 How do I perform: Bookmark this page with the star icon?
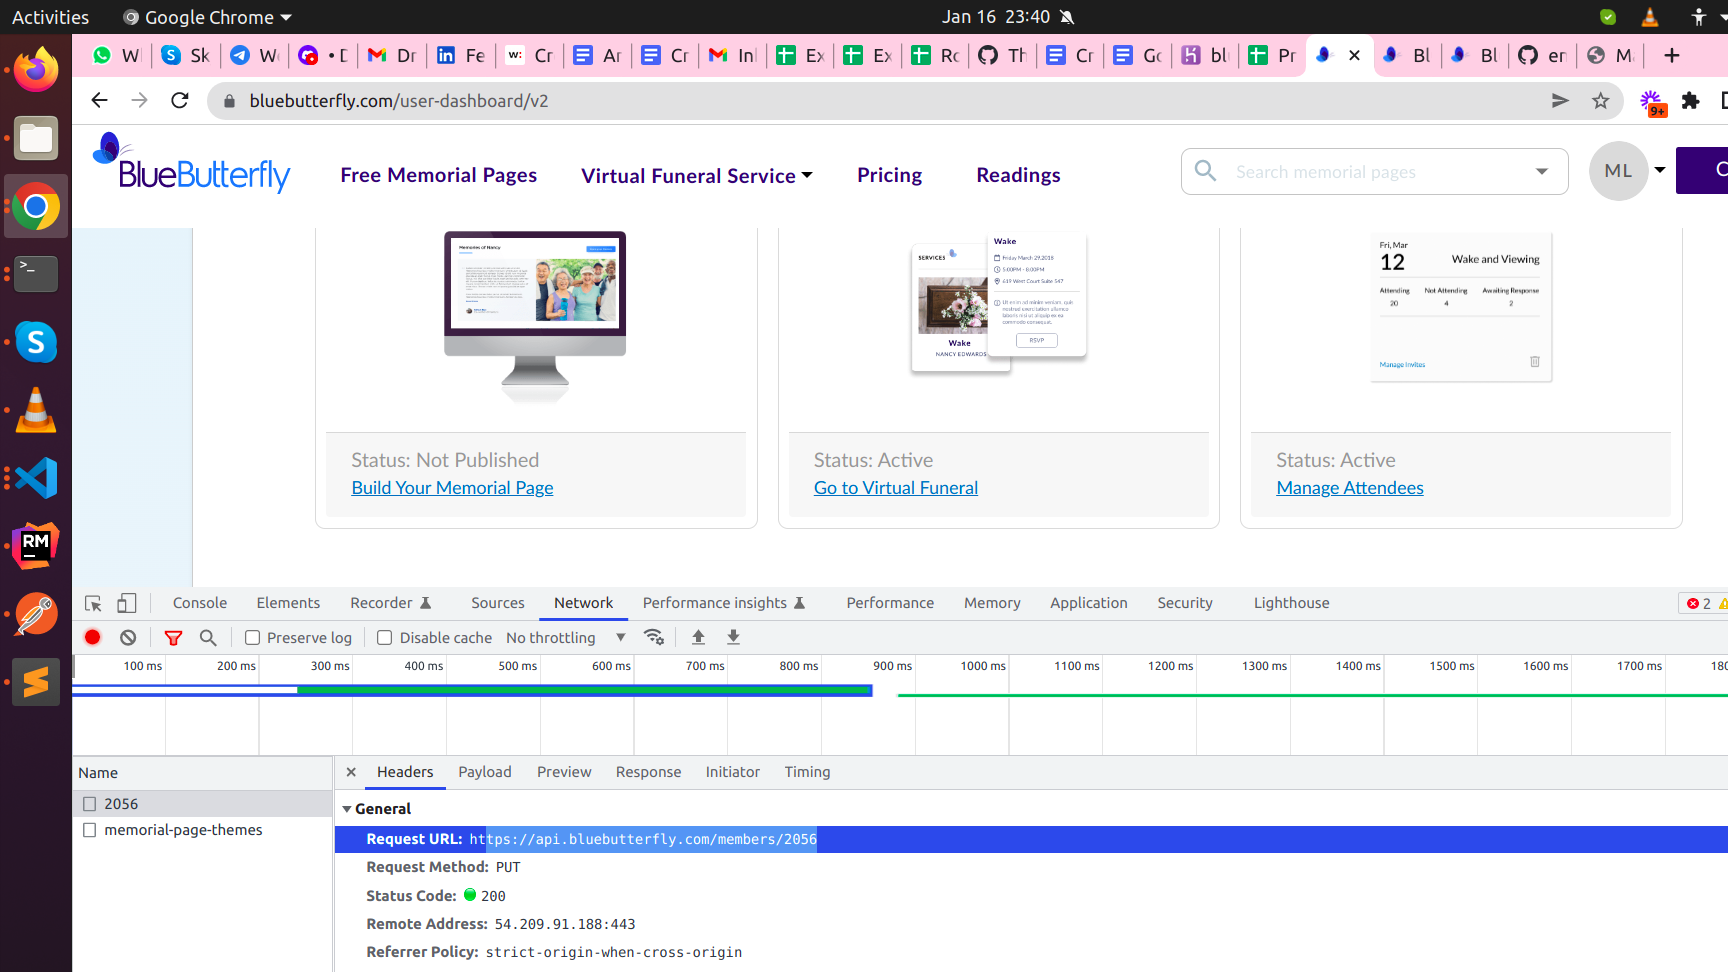[x=1600, y=100]
